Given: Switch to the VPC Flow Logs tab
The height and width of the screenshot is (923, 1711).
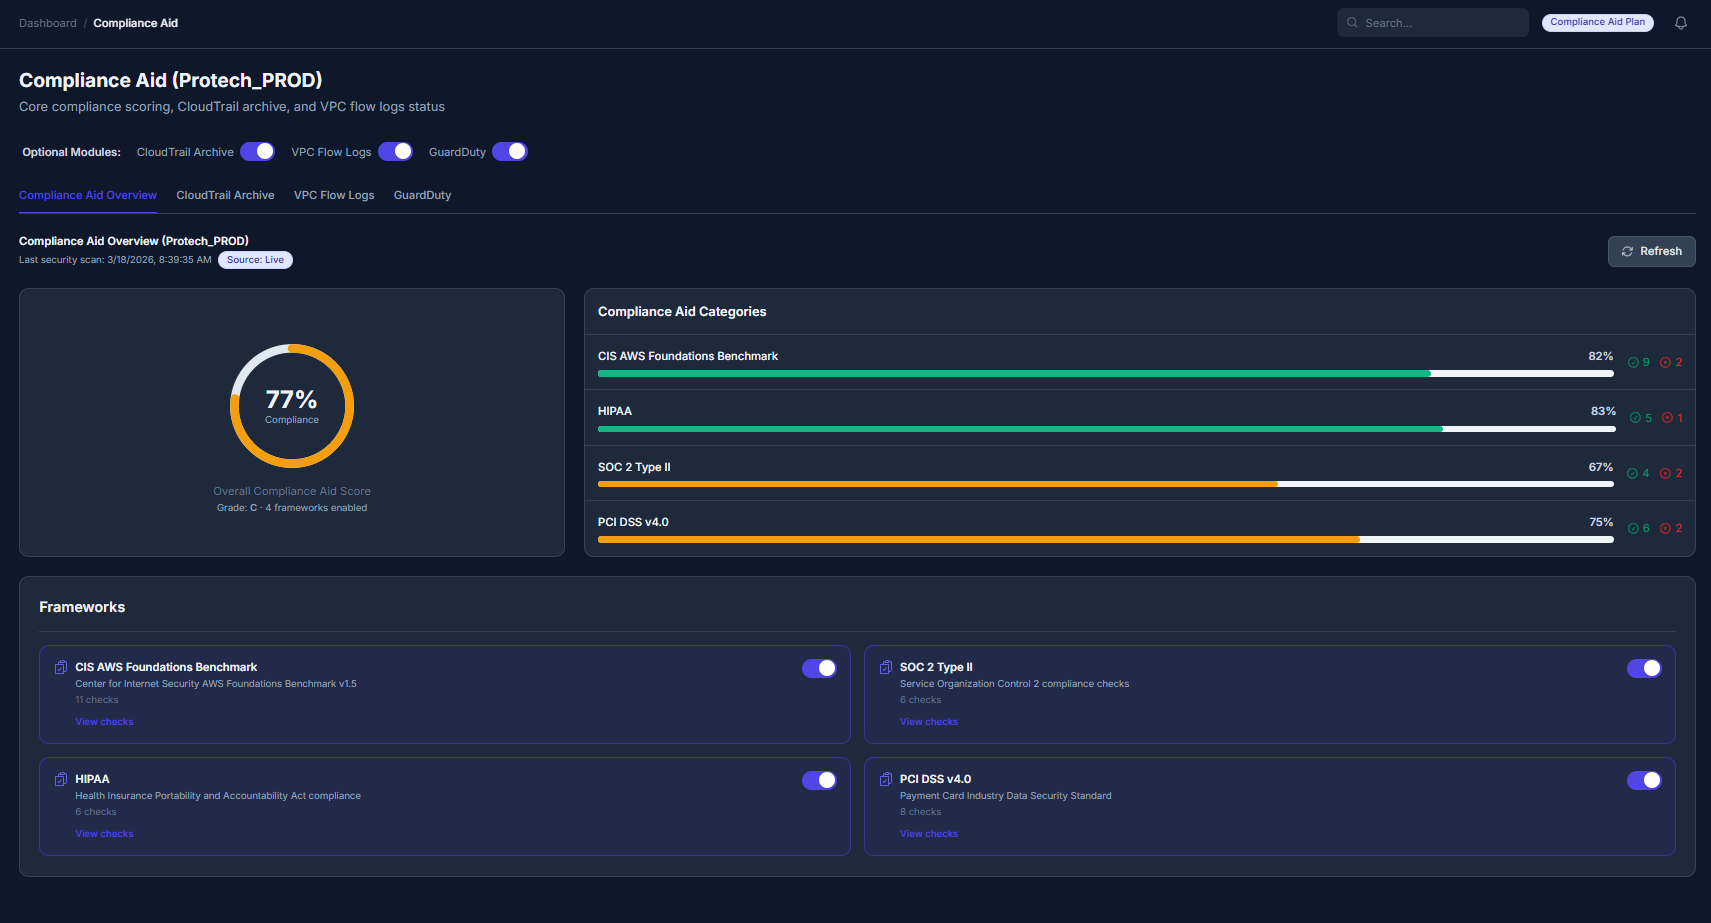Looking at the screenshot, I should 334,195.
